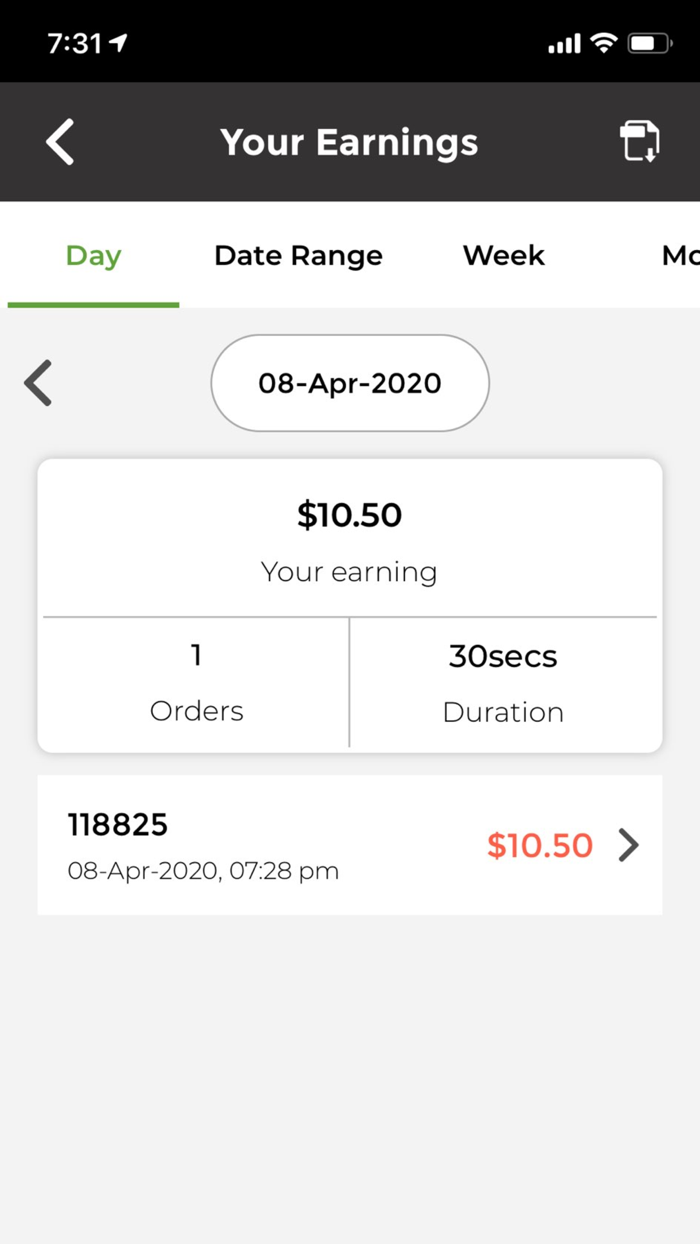This screenshot has height=1244, width=700.
Task: Open the 08-Apr-2020 date selector pill
Action: (x=349, y=383)
